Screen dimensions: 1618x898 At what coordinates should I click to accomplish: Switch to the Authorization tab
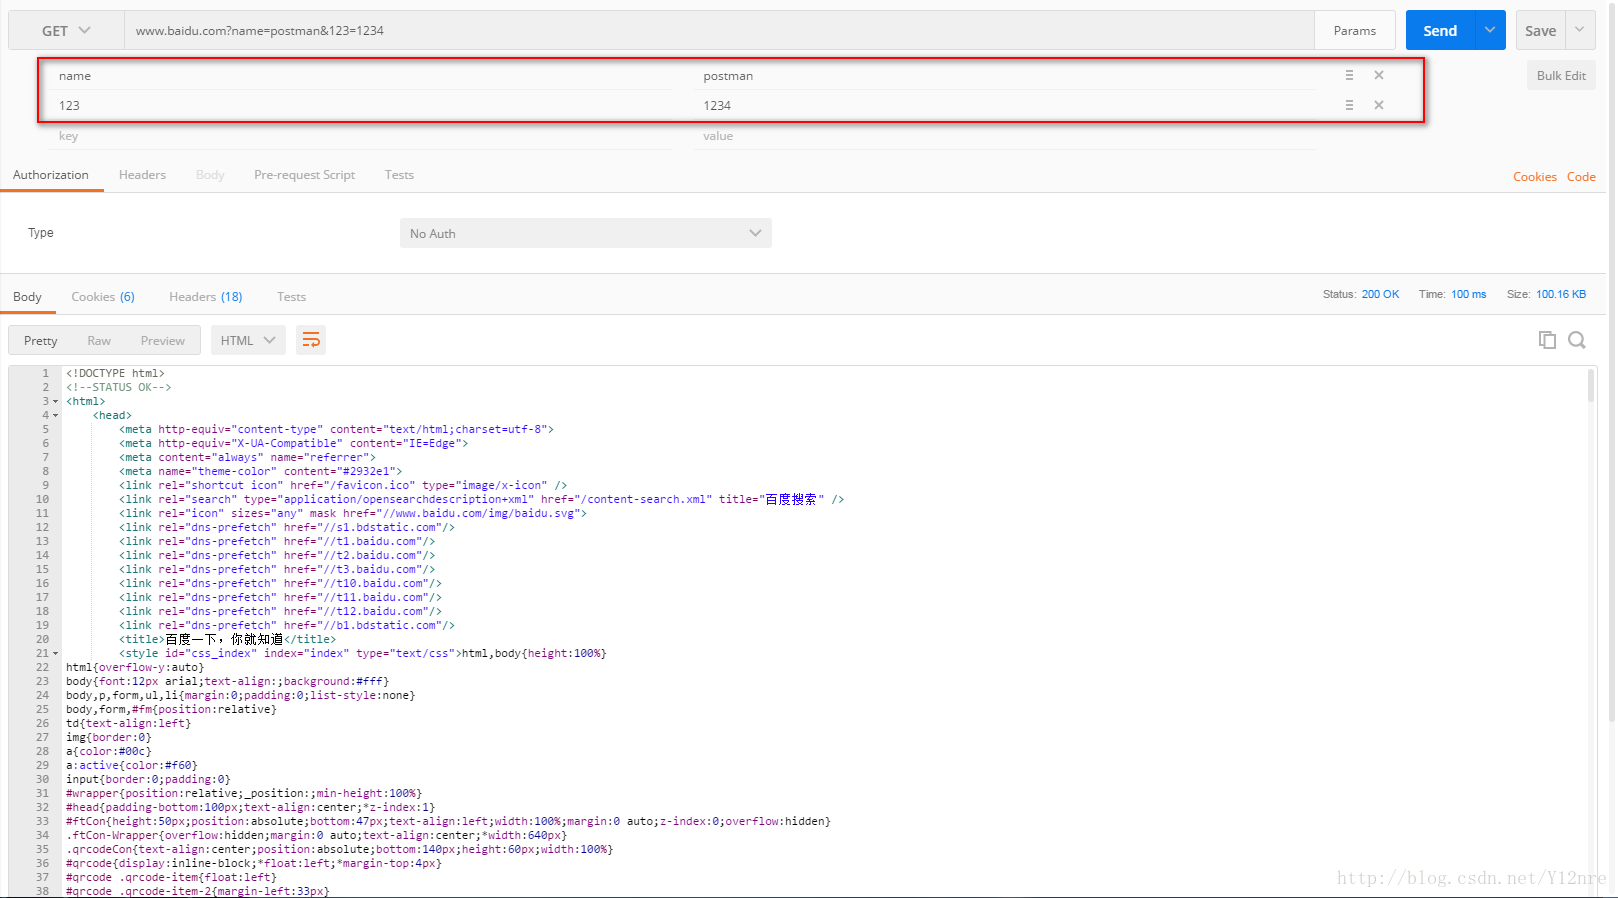click(51, 175)
